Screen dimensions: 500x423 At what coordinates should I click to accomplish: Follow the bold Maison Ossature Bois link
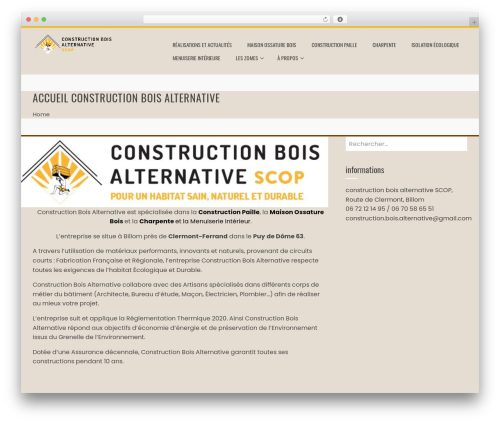pyautogui.click(x=217, y=217)
